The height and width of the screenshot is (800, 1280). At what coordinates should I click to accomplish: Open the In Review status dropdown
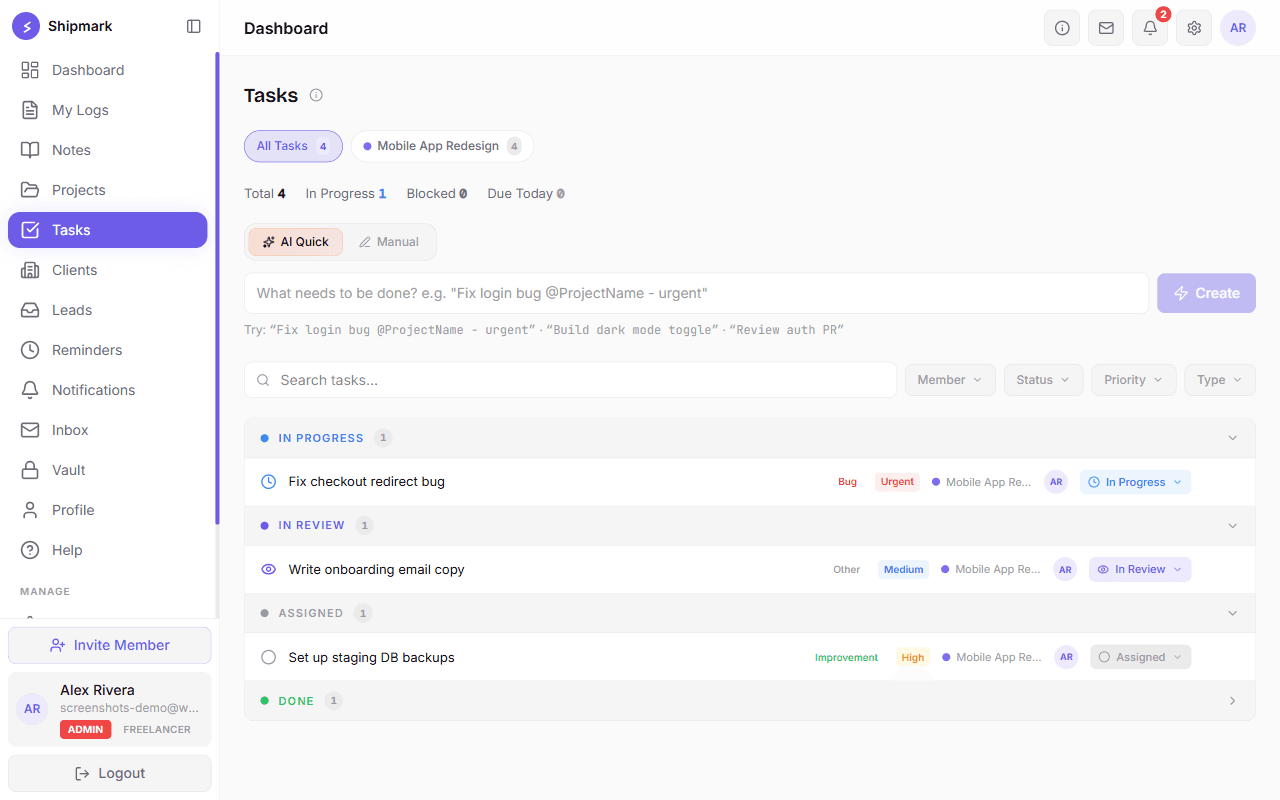[1140, 569]
